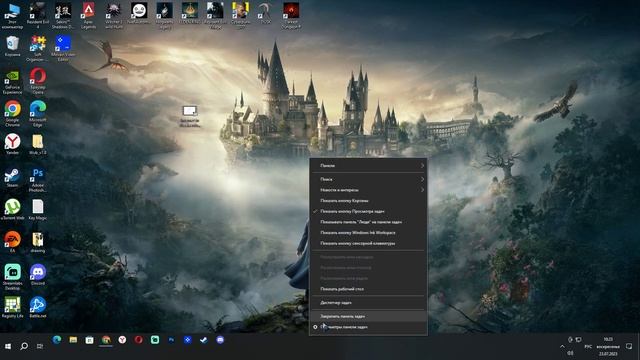Screen dimensions: 640x360
Task: Select the Steam desktop icon
Action: pos(12,178)
